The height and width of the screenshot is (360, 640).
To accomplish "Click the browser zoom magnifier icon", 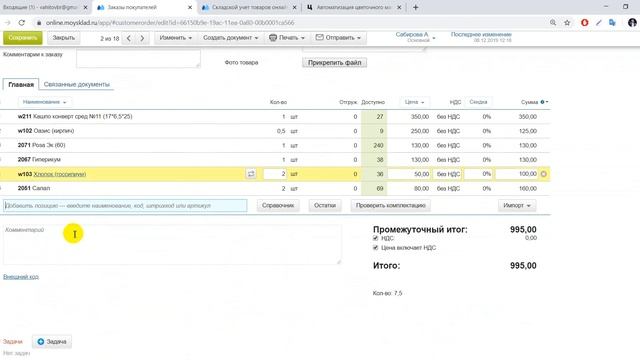I will [x=553, y=23].
